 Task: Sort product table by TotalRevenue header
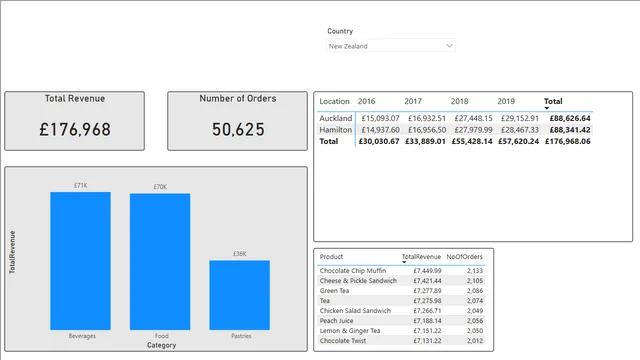point(421,257)
